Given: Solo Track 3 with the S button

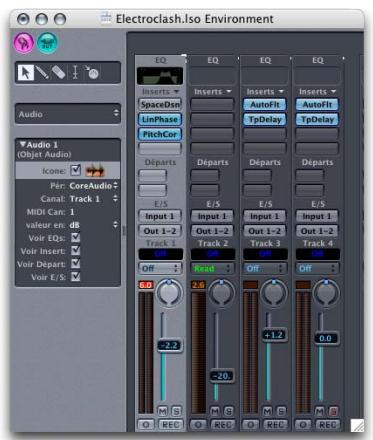Looking at the screenshot, I should click(x=281, y=411).
